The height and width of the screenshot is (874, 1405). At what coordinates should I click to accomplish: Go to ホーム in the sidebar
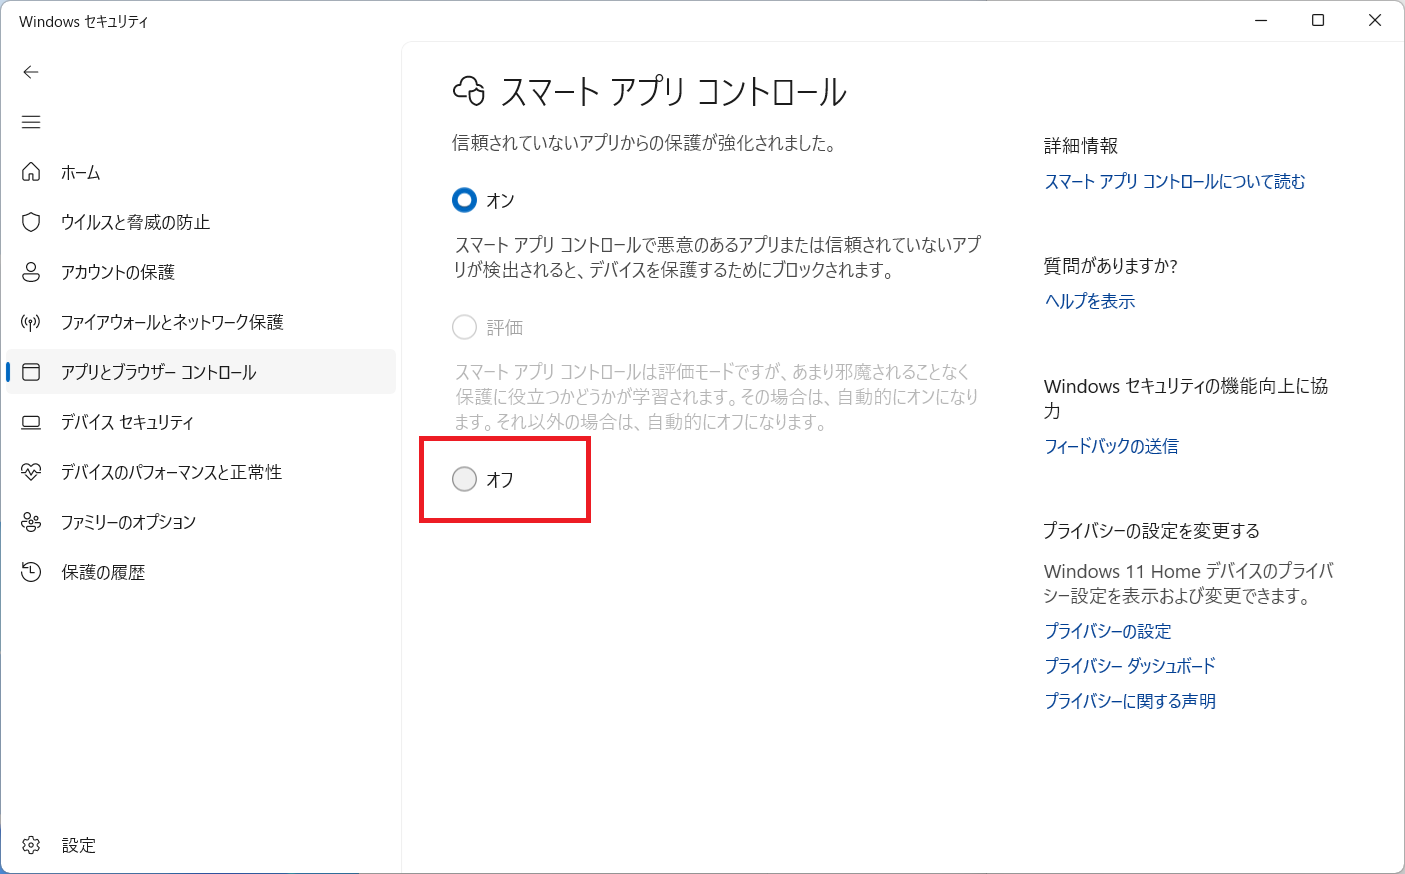pyautogui.click(x=201, y=172)
